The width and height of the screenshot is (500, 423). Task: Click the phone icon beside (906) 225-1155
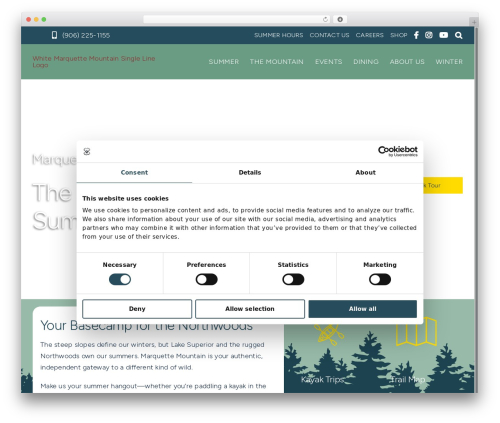pyautogui.click(x=54, y=35)
